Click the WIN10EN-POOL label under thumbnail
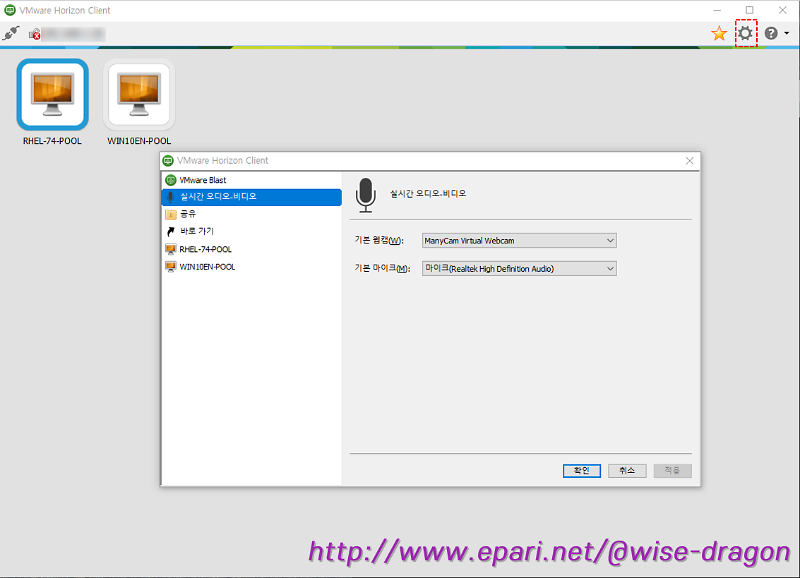The width and height of the screenshot is (800, 578). [139, 141]
